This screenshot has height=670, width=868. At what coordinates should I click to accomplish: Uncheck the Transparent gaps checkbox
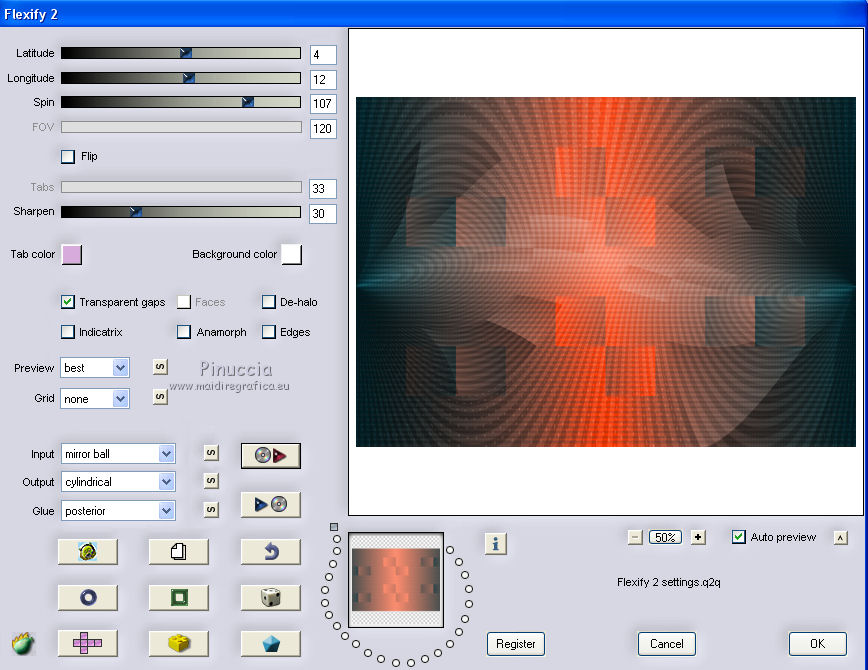68,302
